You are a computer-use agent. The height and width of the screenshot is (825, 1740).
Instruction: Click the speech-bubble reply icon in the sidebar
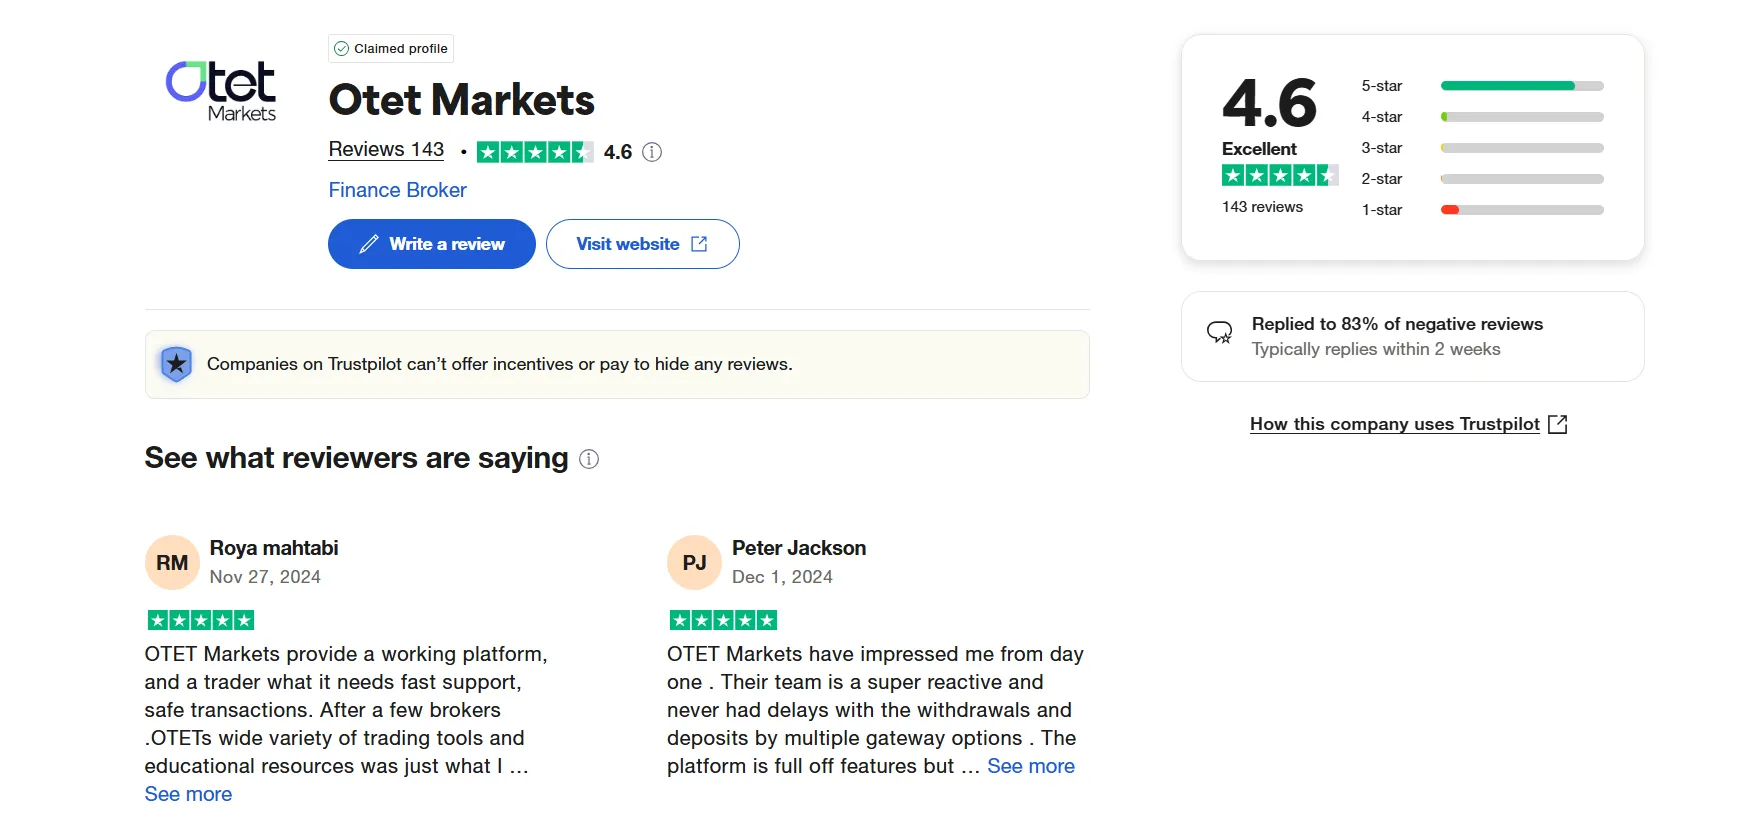[1219, 331]
